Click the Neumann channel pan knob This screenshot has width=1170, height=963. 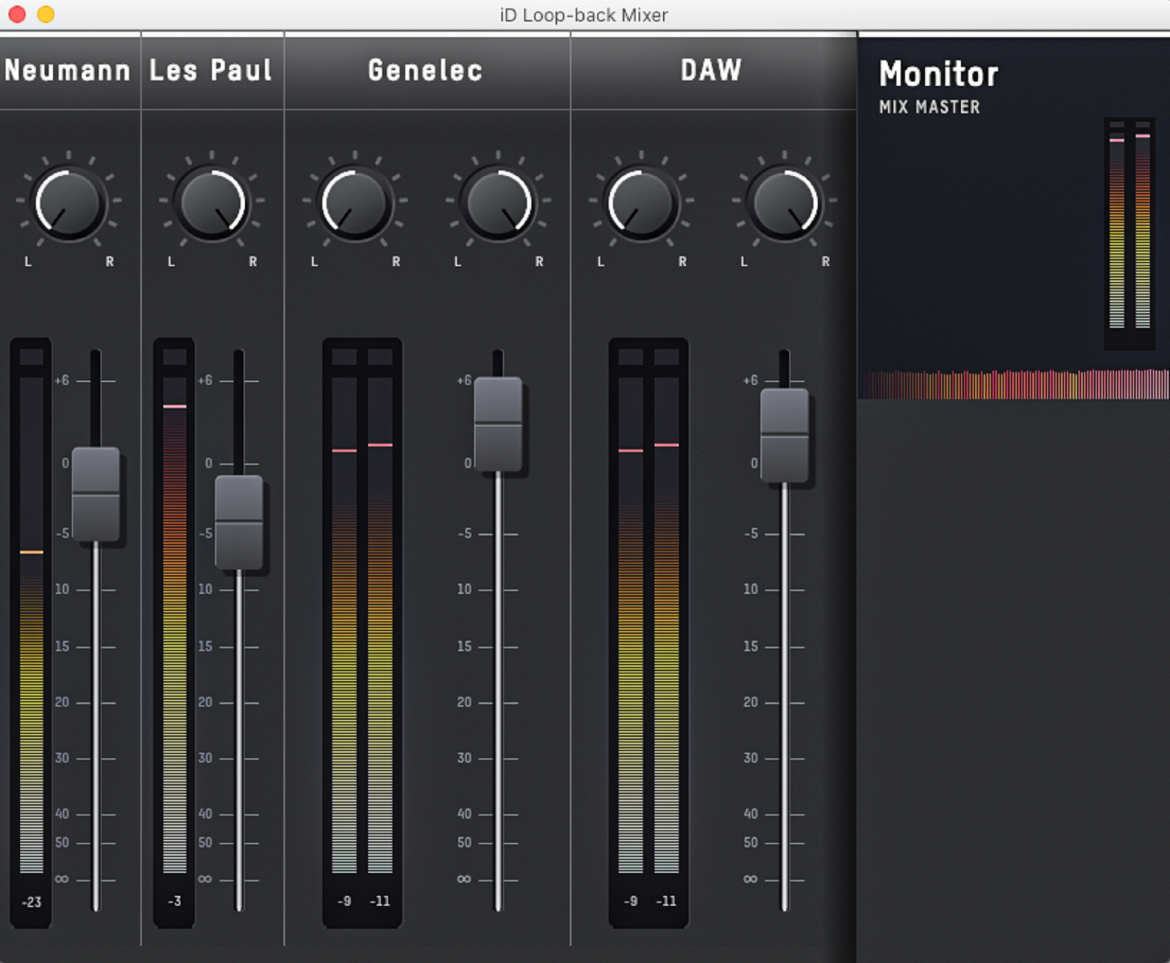pos(68,204)
